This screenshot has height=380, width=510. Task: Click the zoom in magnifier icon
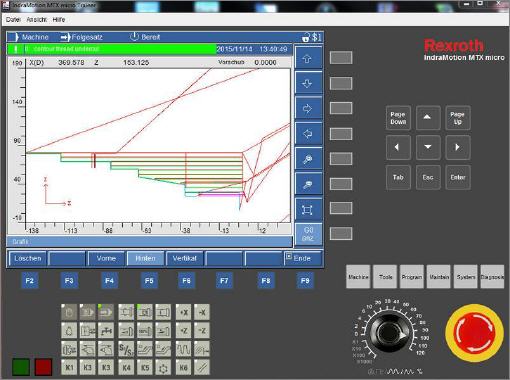point(308,159)
